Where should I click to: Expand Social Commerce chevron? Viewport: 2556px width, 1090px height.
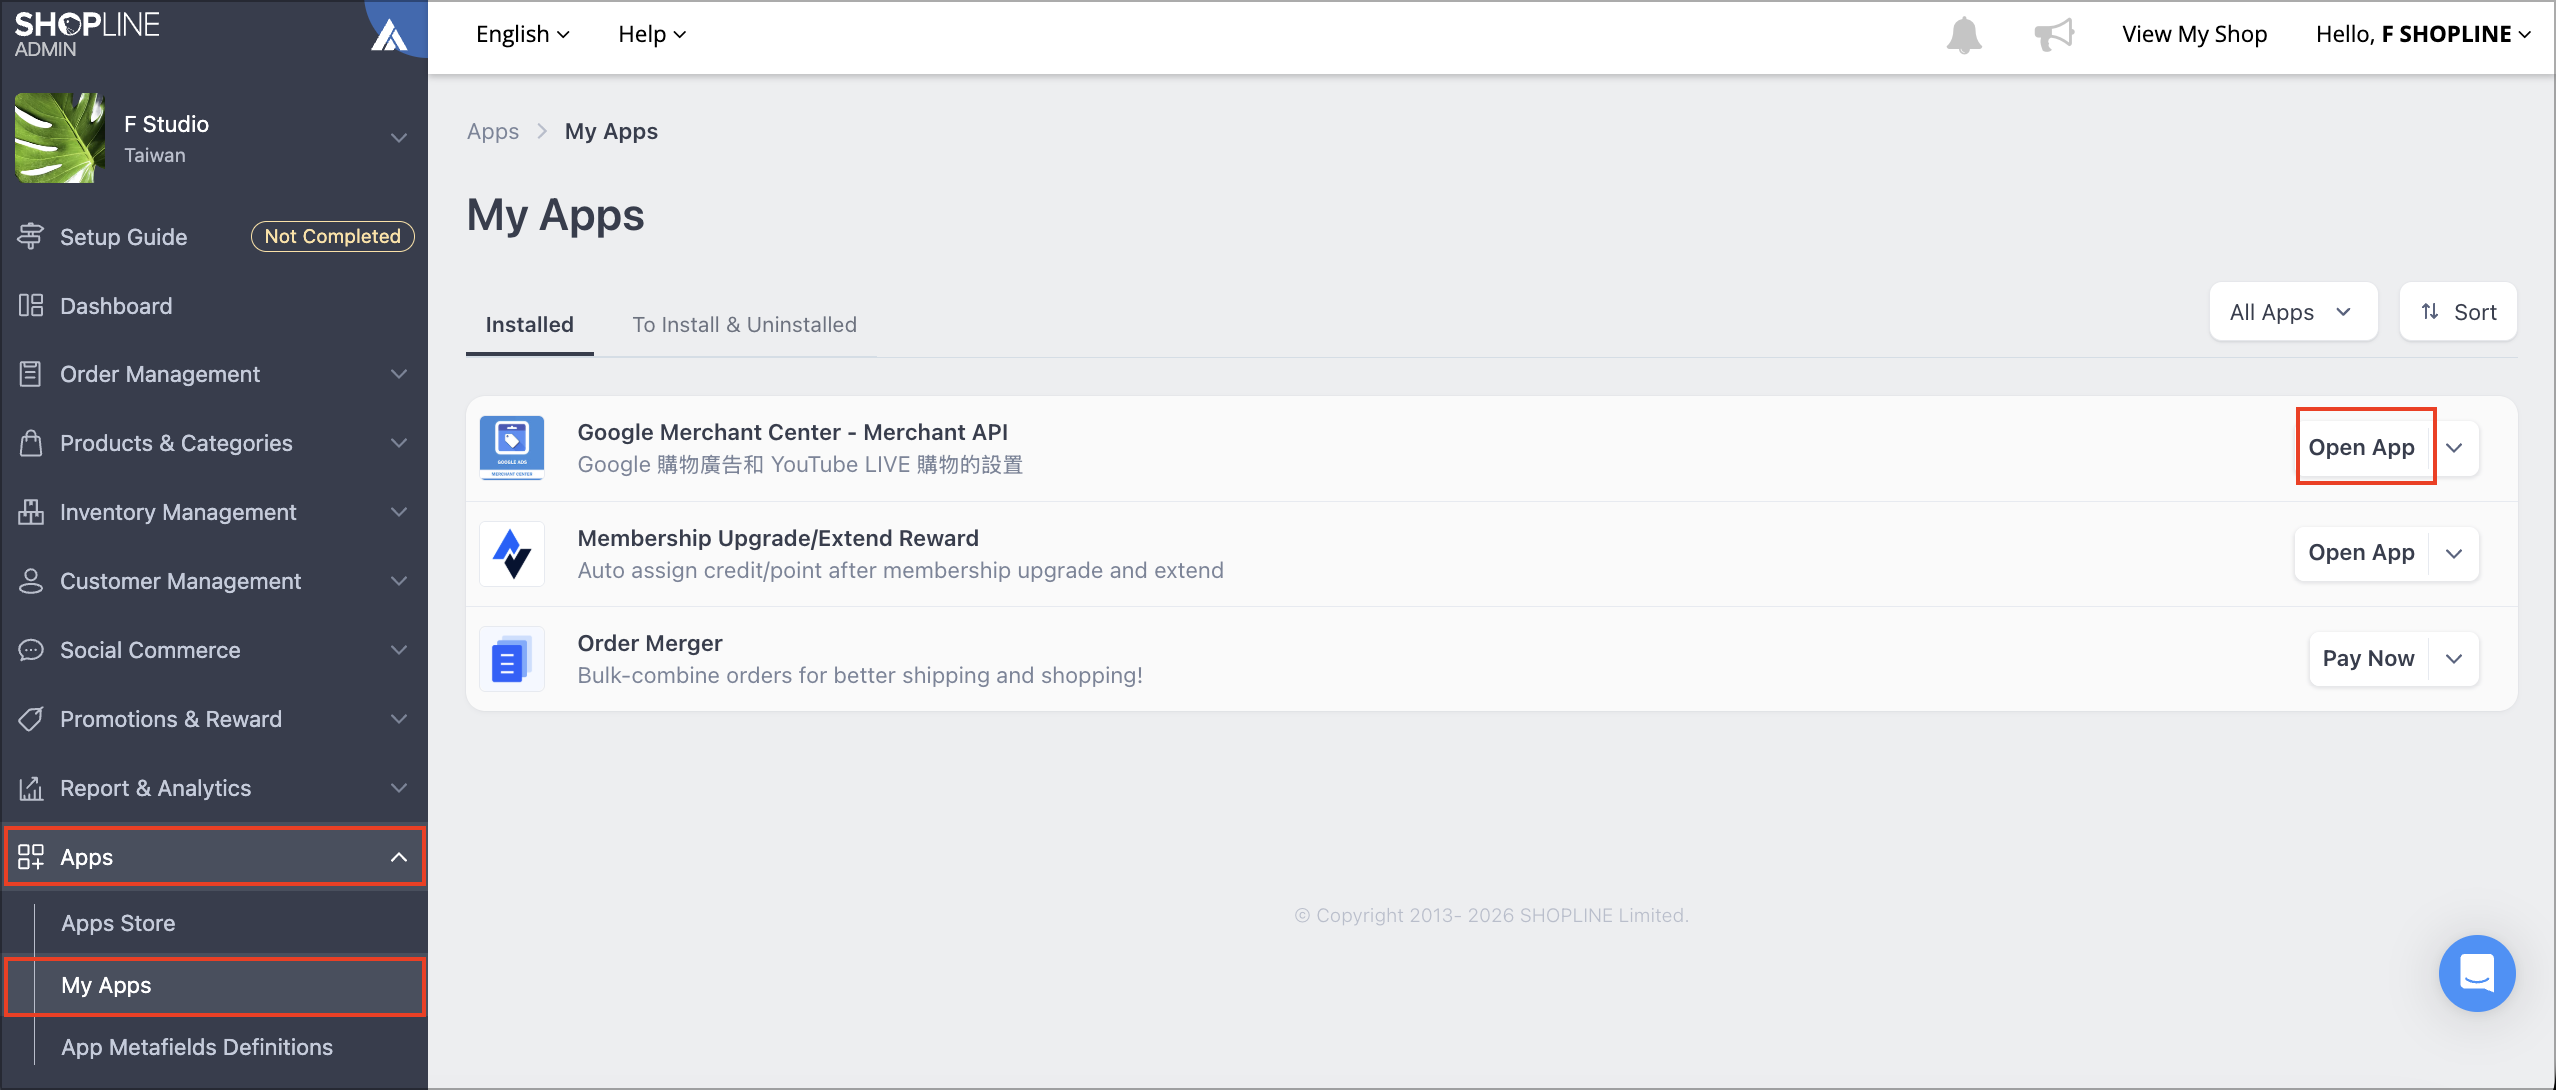(399, 650)
